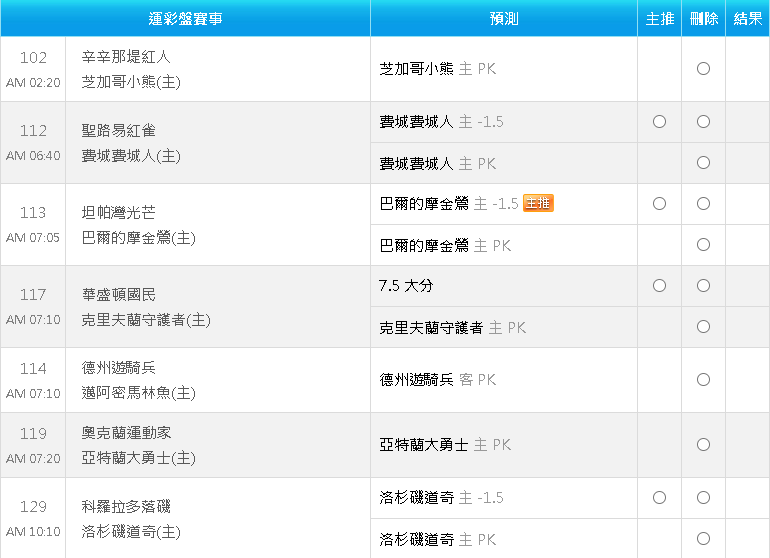Select delete radio for 洛杉磯道奇 主 PK

[703, 539]
